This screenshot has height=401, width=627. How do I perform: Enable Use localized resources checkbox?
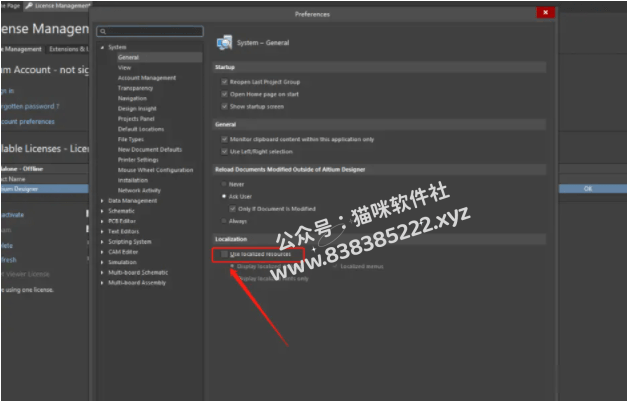224,254
